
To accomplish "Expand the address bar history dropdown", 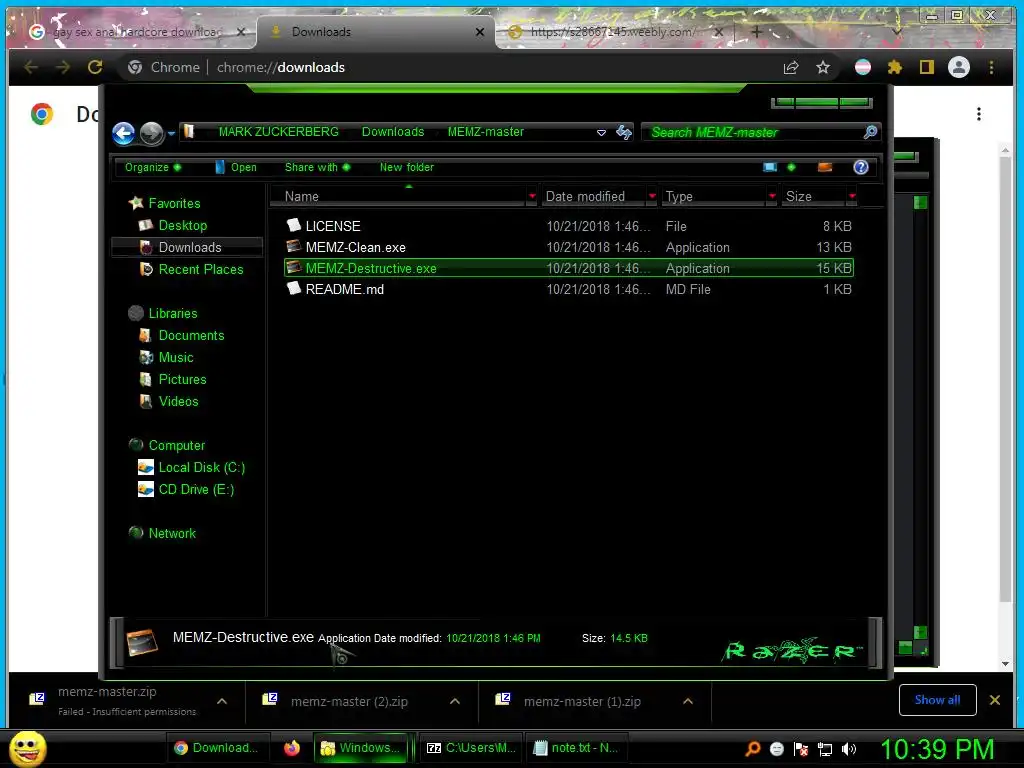I will (x=601, y=133).
